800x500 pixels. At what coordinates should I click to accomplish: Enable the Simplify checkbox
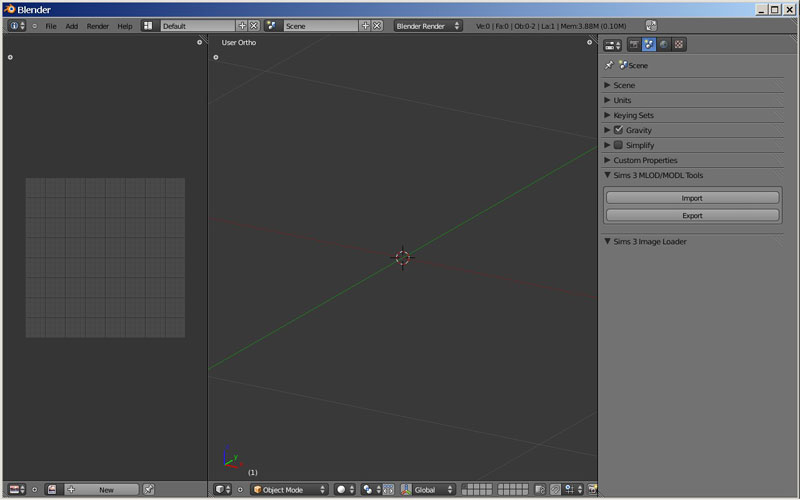tap(618, 145)
